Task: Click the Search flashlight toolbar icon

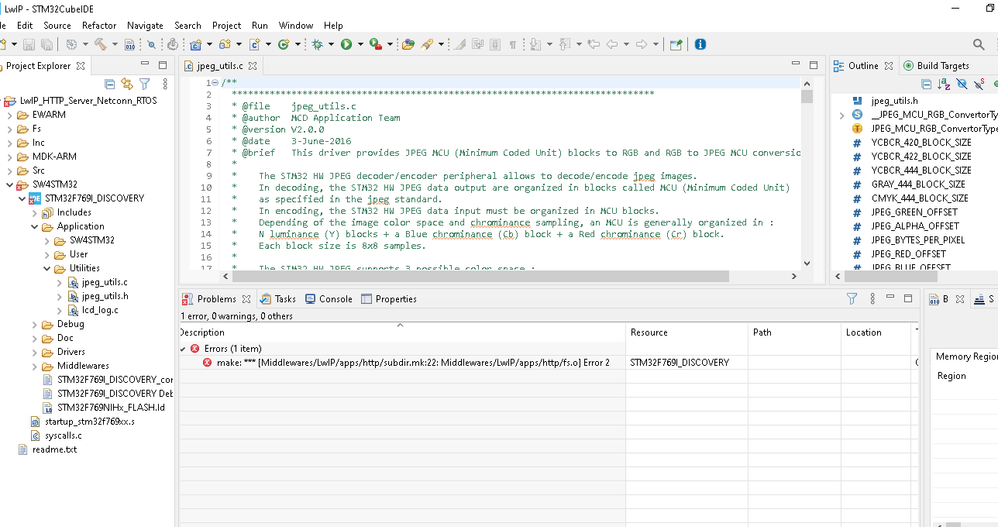Action: (x=428, y=45)
